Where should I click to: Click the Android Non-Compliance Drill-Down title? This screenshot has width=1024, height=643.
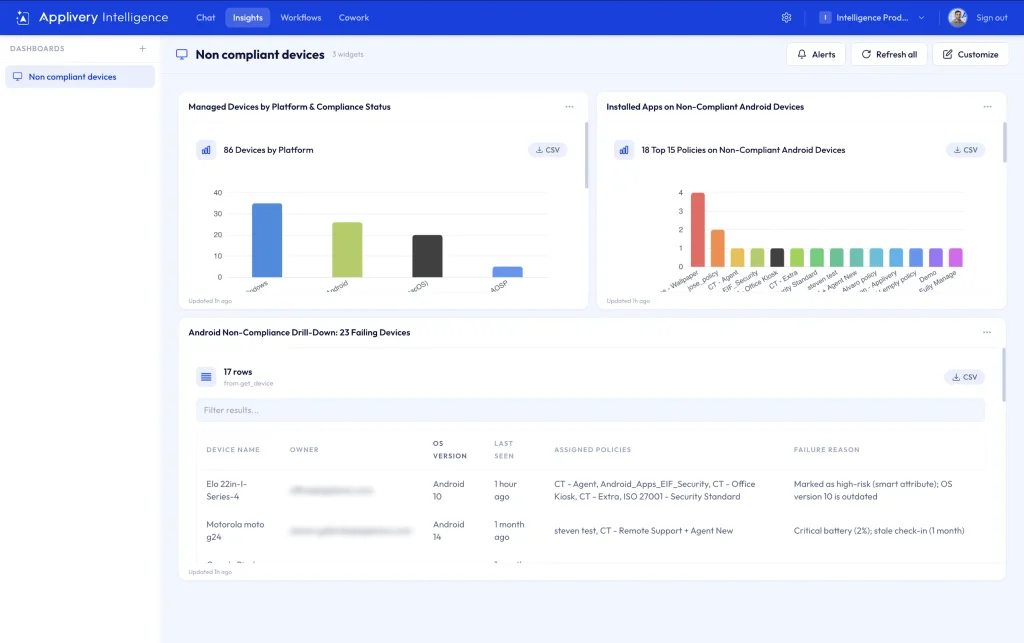299,332
